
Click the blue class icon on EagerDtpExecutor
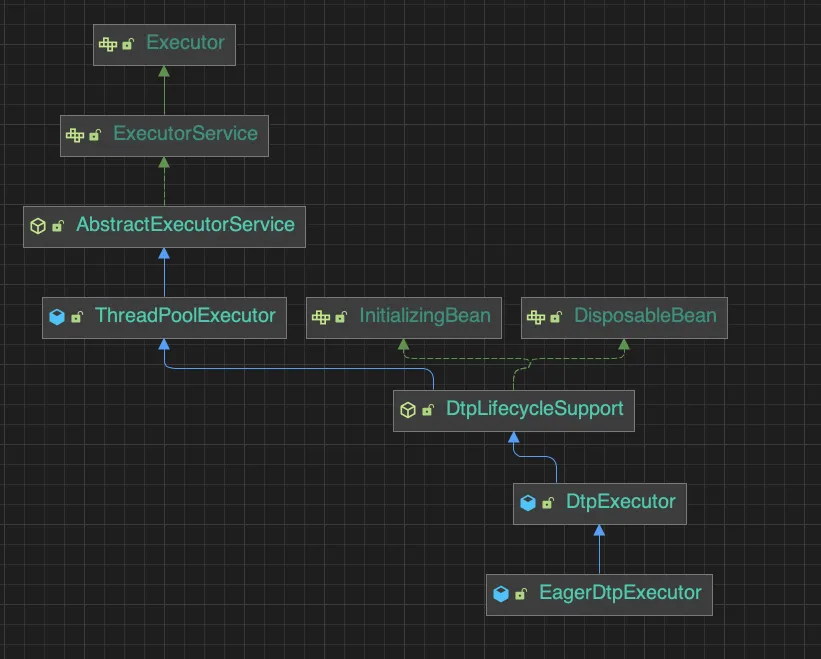pyautogui.click(x=501, y=594)
